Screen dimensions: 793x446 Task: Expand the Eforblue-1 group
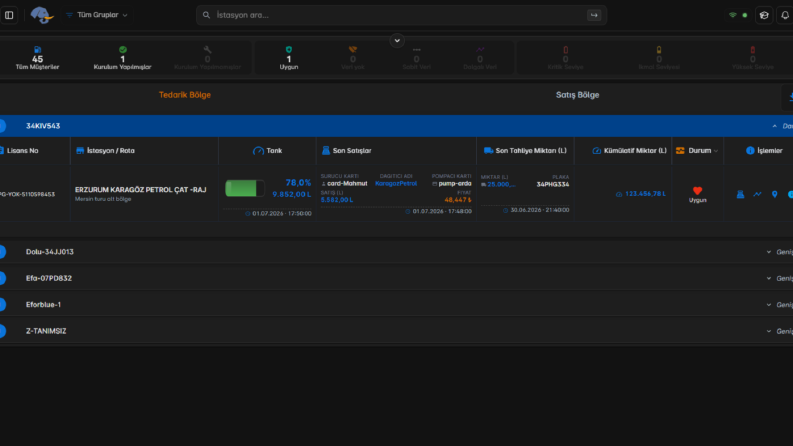[x=396, y=304]
